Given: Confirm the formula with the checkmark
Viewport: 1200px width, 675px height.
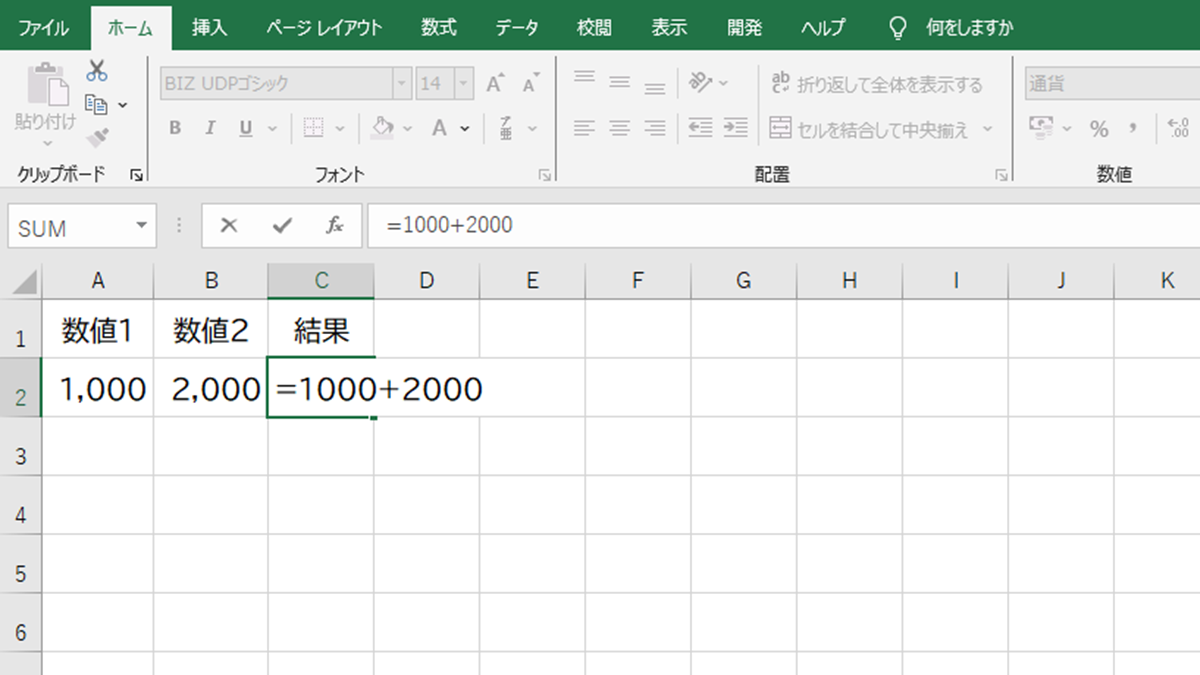Looking at the screenshot, I should [281, 225].
